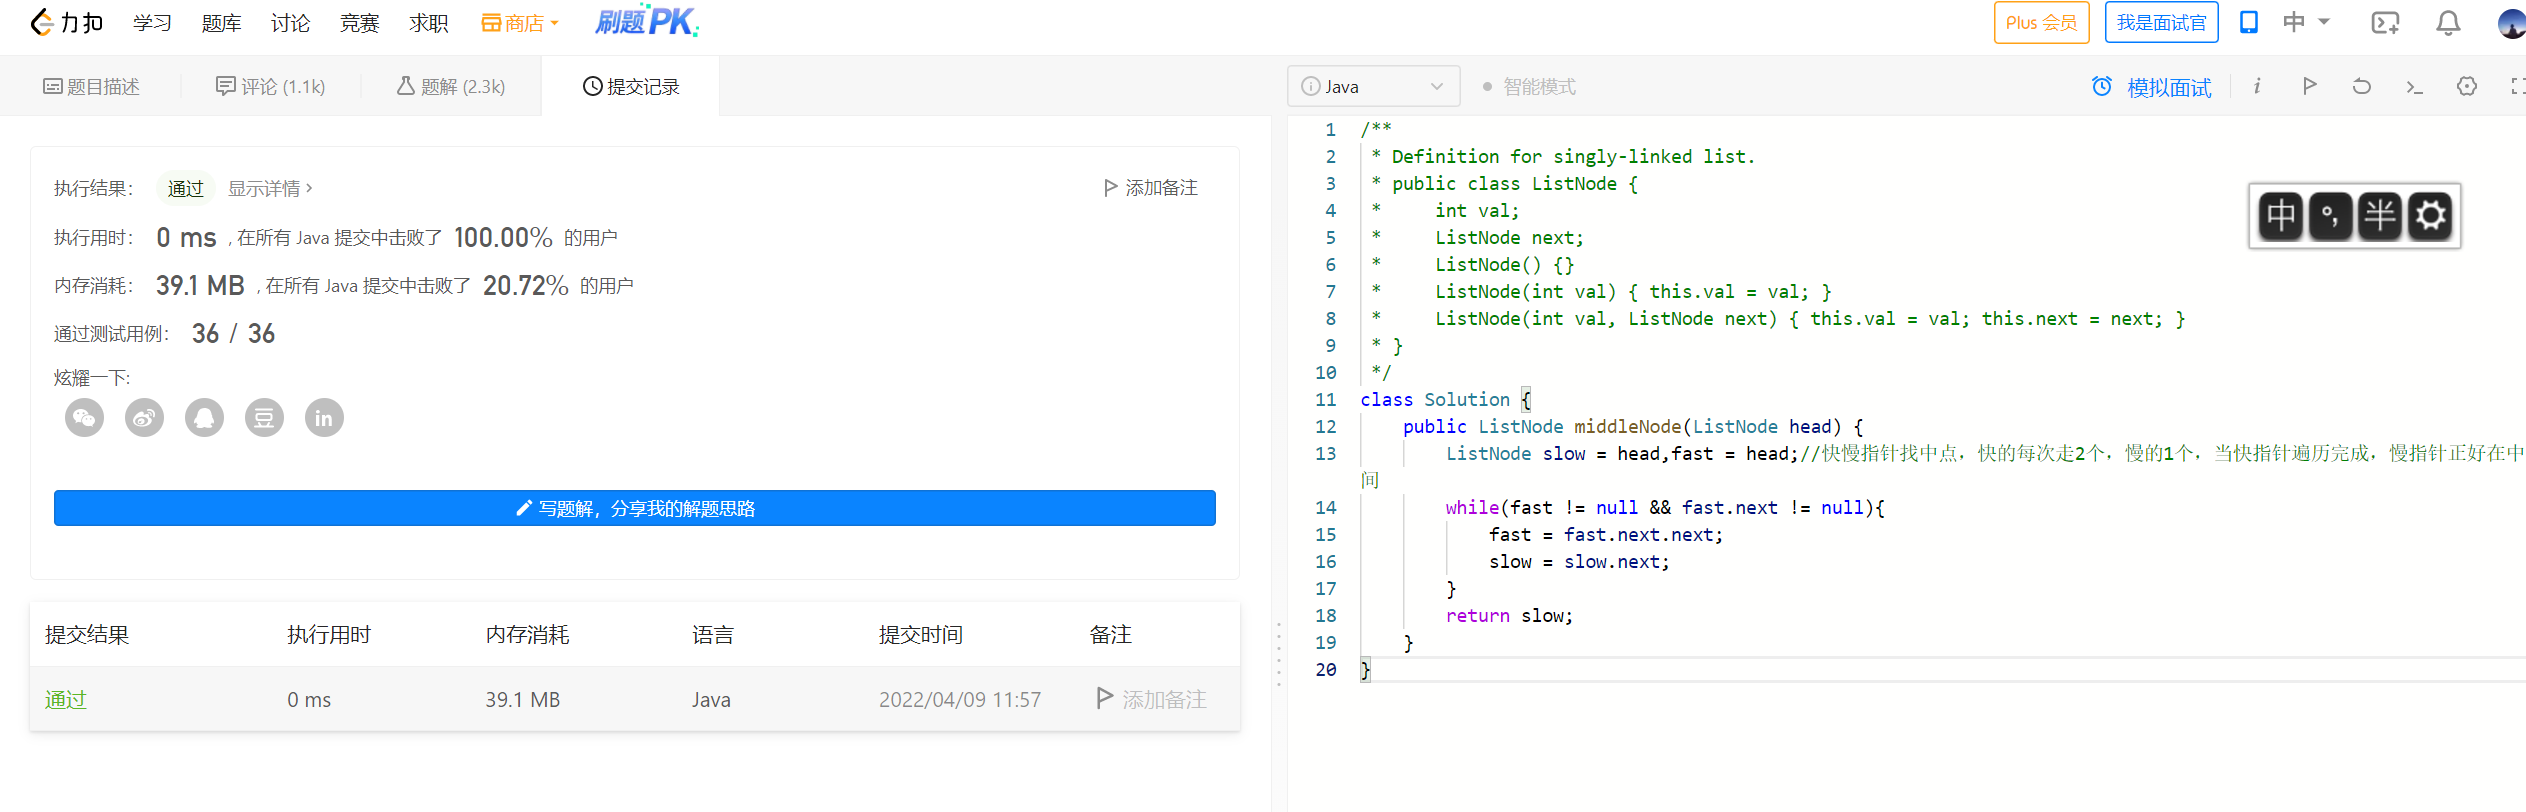The width and height of the screenshot is (2526, 812).
Task: Open the 讨论 menu
Action: coord(290,23)
